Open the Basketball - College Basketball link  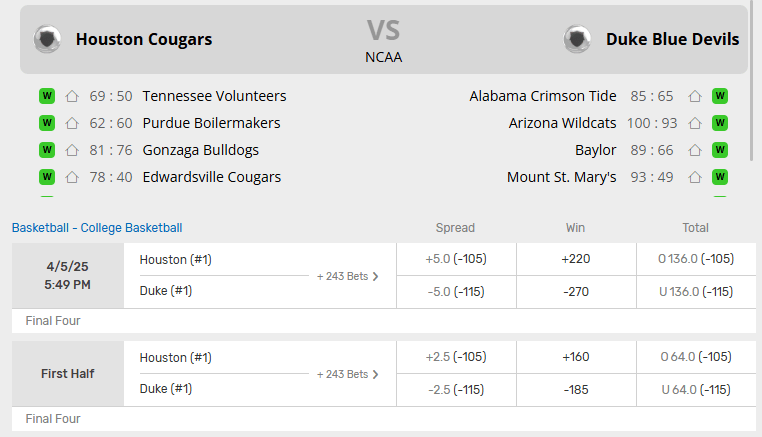point(97,228)
